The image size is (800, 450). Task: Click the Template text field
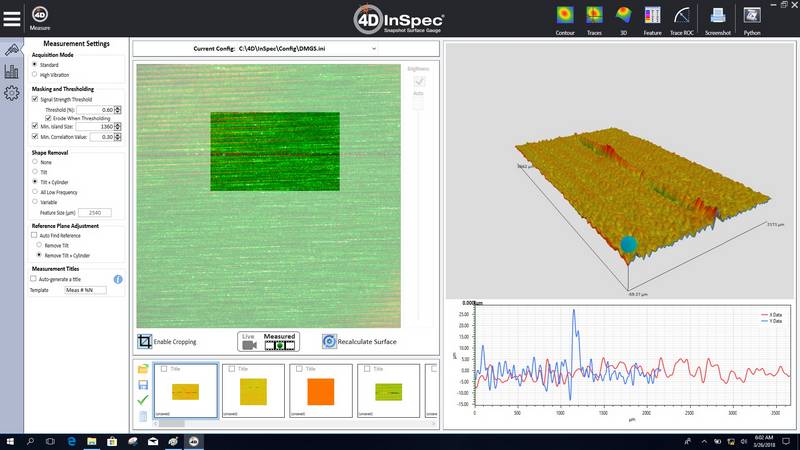click(x=86, y=290)
